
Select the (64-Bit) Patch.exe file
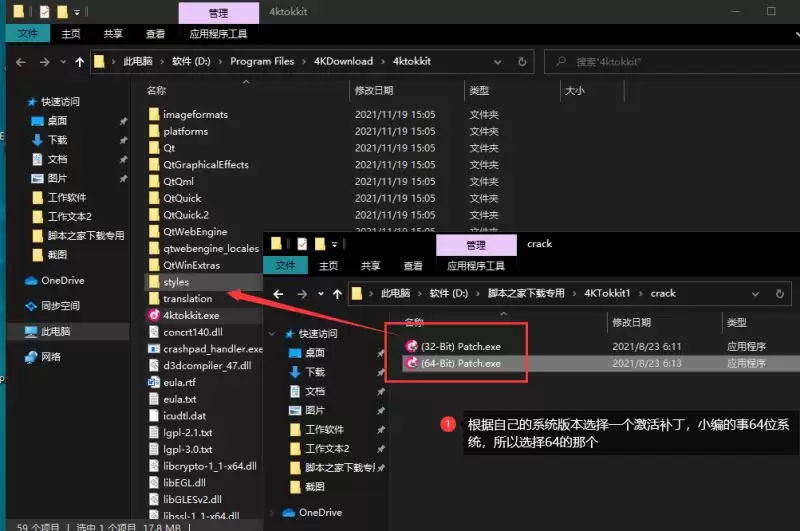click(x=460, y=363)
